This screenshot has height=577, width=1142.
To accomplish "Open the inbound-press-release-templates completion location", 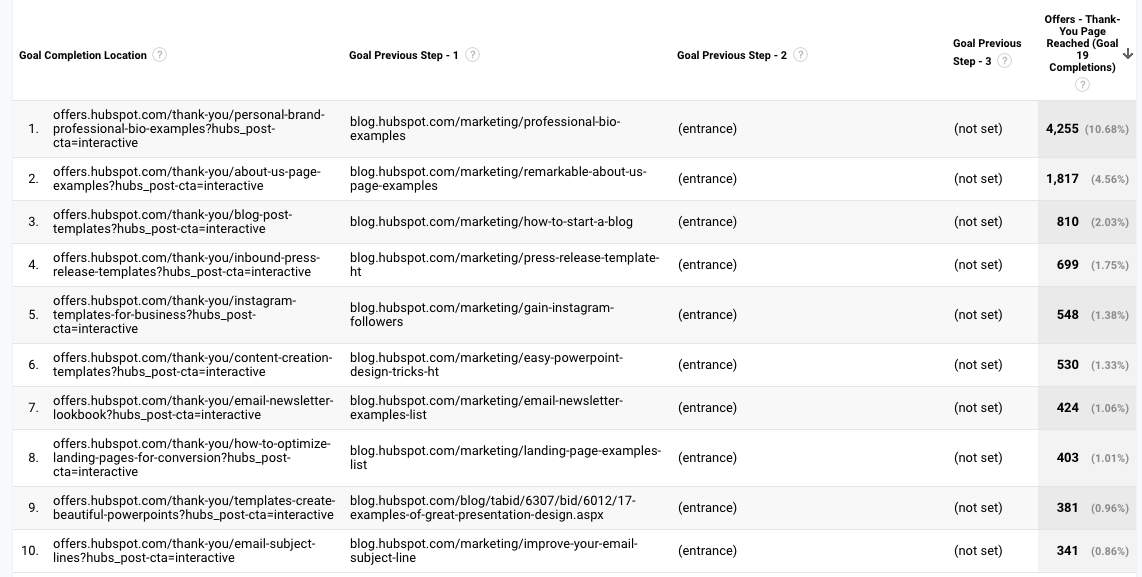I will [187, 265].
